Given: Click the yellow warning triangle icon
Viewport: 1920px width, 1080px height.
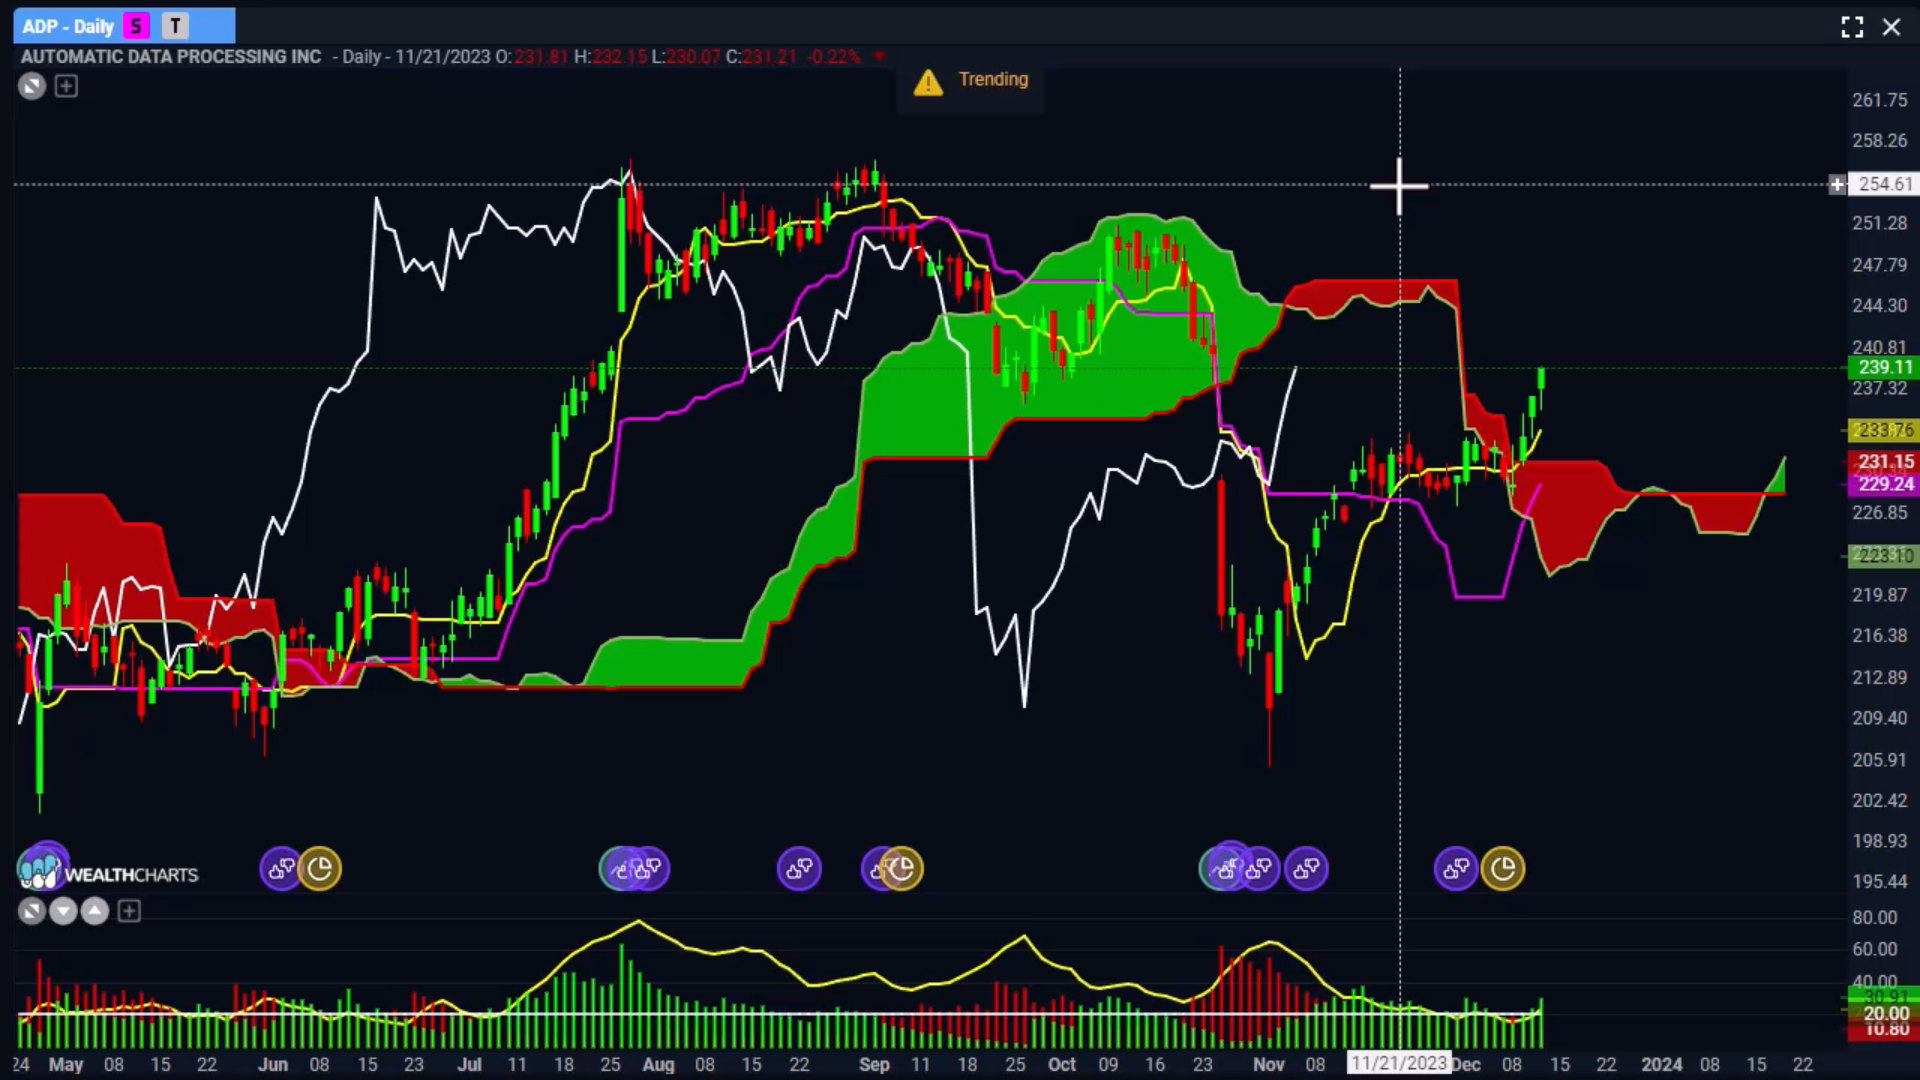Looking at the screenshot, I should tap(928, 82).
